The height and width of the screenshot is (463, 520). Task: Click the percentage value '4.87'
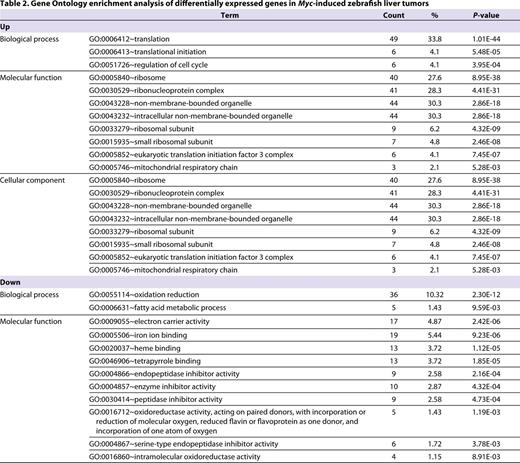tap(435, 322)
